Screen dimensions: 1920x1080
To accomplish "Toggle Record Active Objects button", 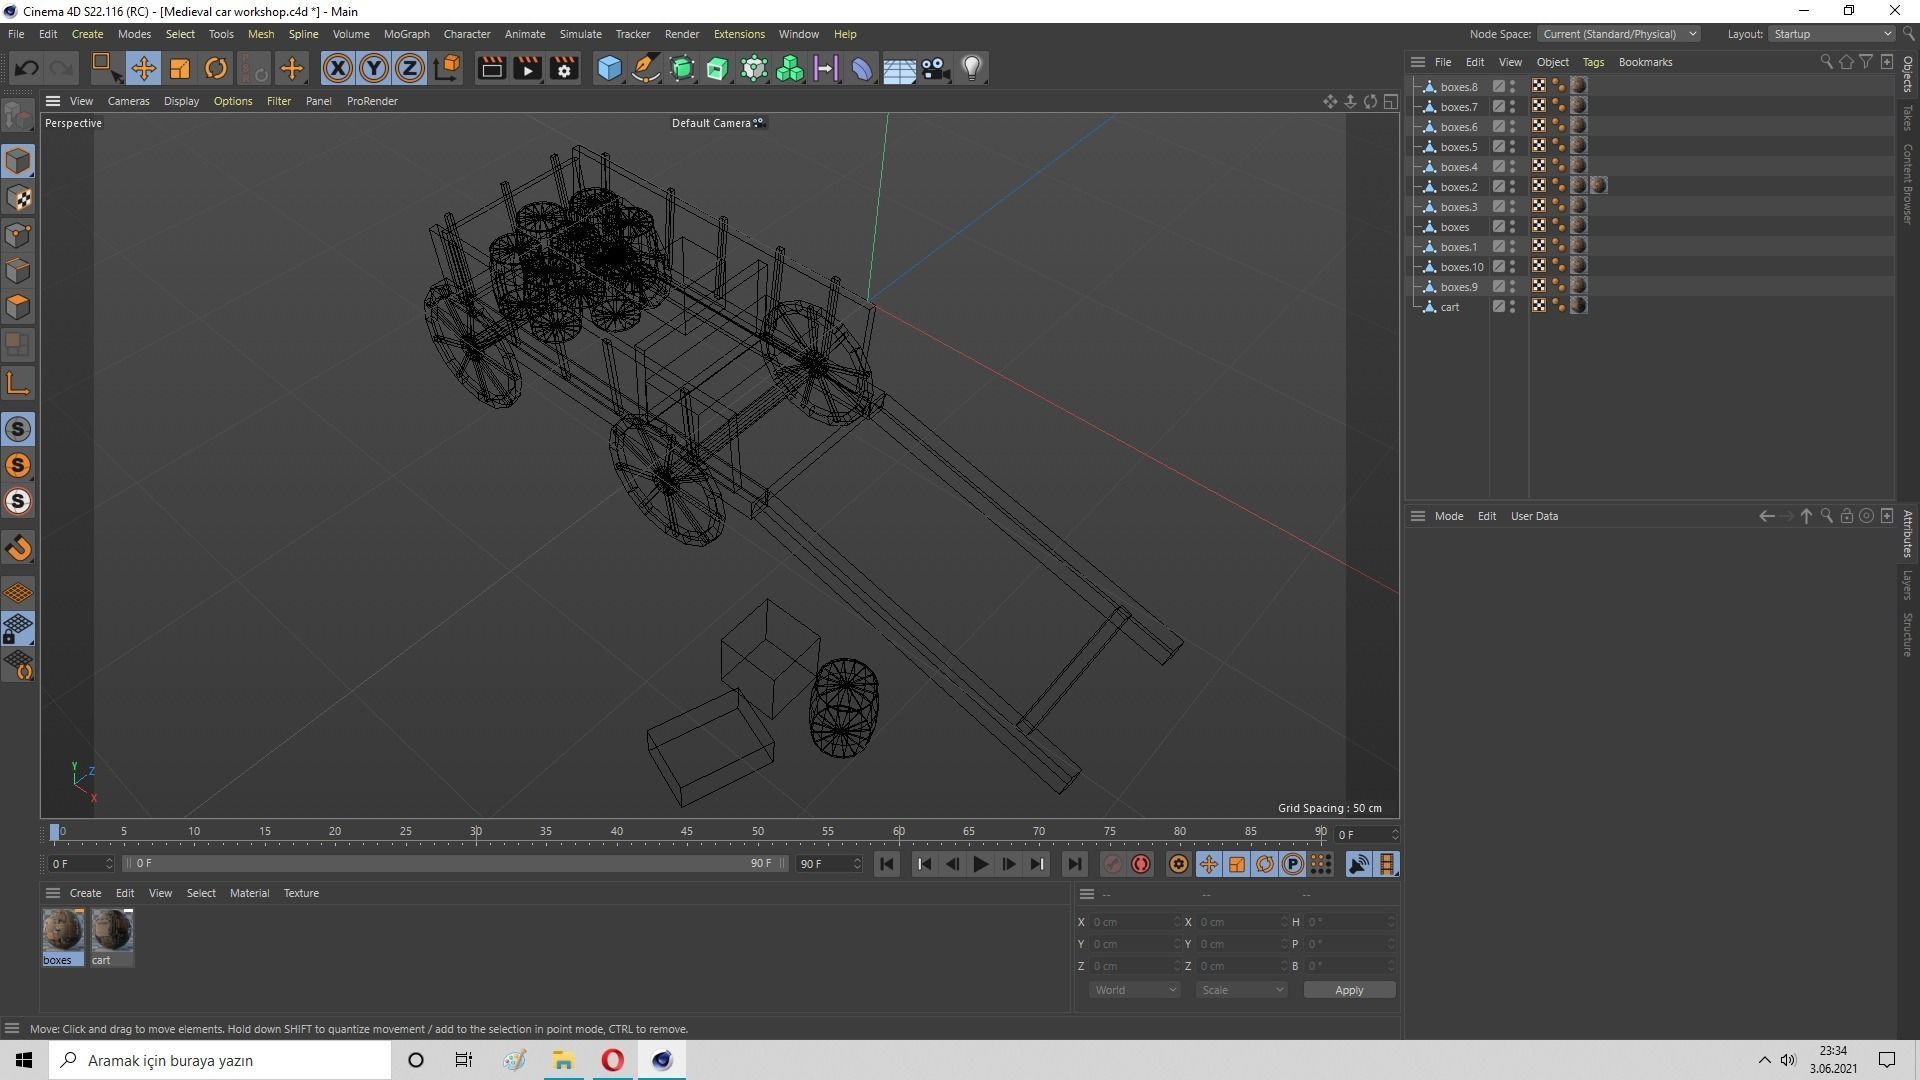I will tap(1112, 864).
